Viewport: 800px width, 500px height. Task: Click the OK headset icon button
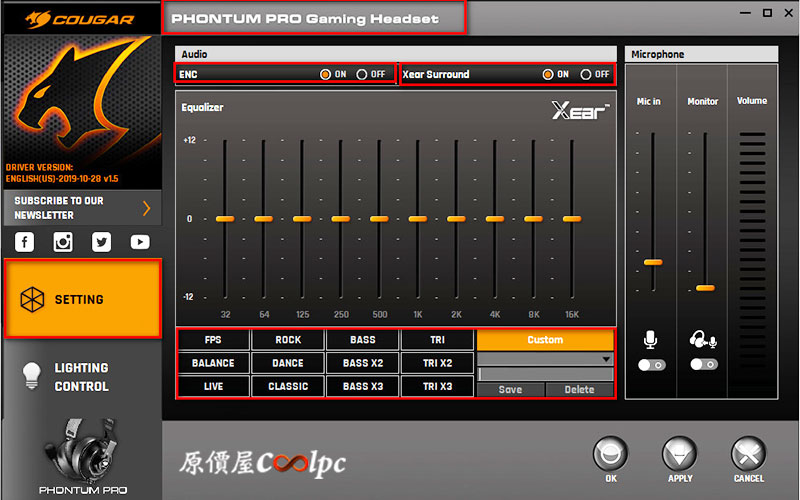pos(611,455)
